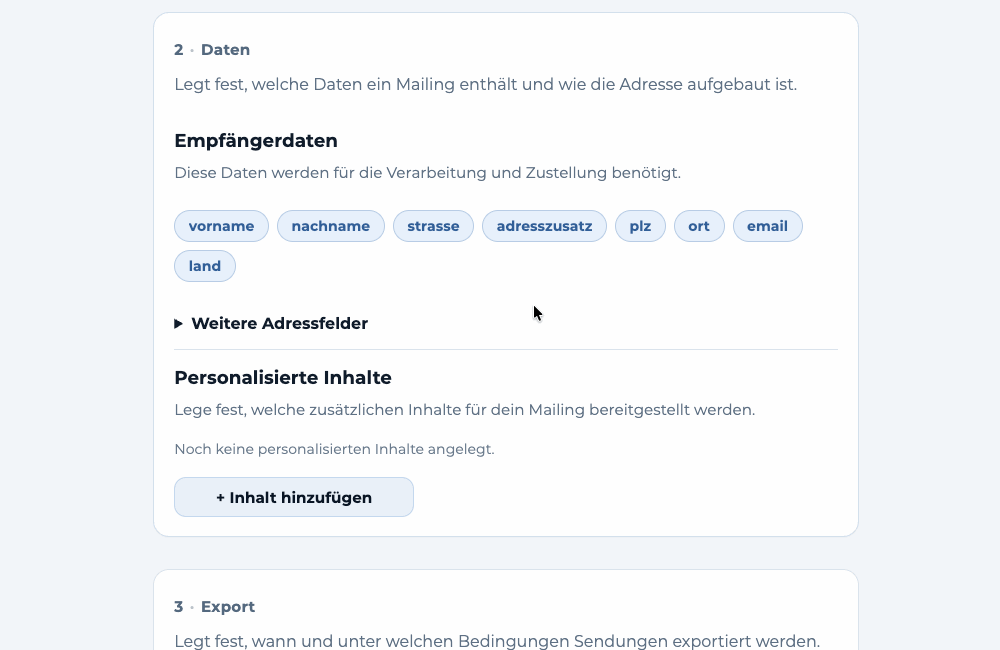Expand the Weitere Adressfelder section
1000x650 pixels.
(x=272, y=323)
